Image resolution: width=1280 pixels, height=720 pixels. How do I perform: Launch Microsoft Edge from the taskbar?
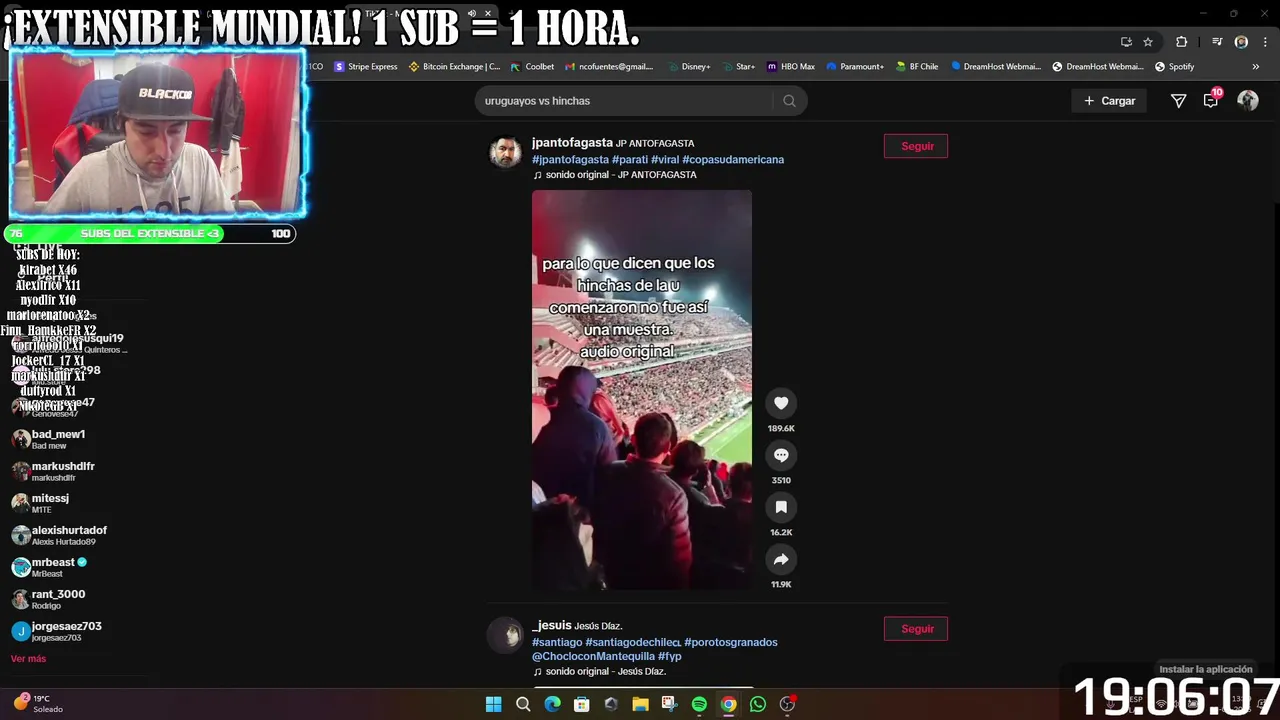click(552, 704)
